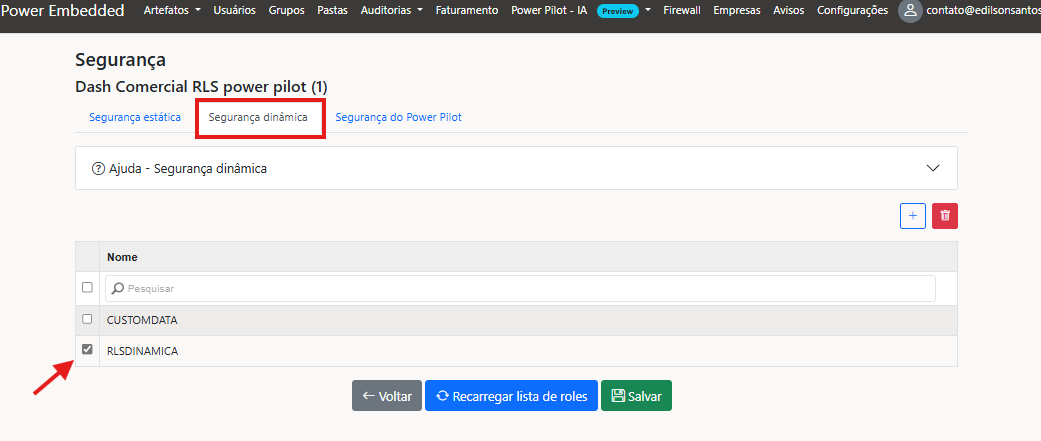The width and height of the screenshot is (1041, 441).
Task: Click the user avatar icon in navbar
Action: point(909,10)
